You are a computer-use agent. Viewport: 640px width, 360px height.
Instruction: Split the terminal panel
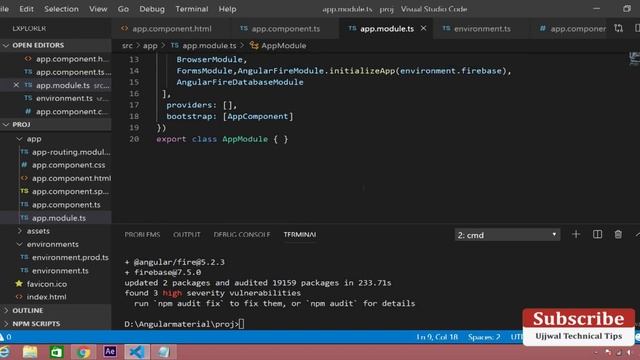point(597,234)
